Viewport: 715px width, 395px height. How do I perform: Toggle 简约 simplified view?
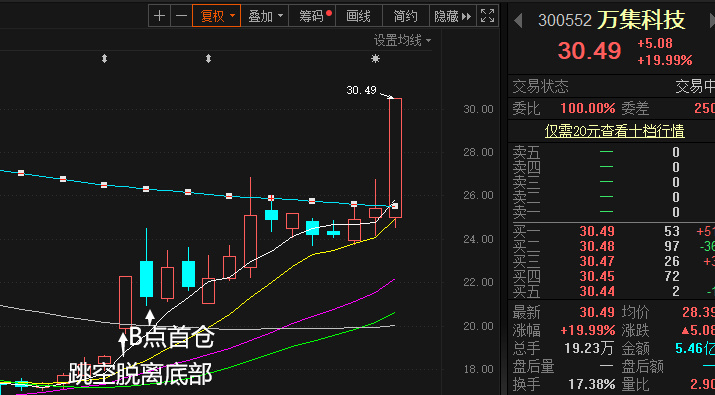(405, 16)
